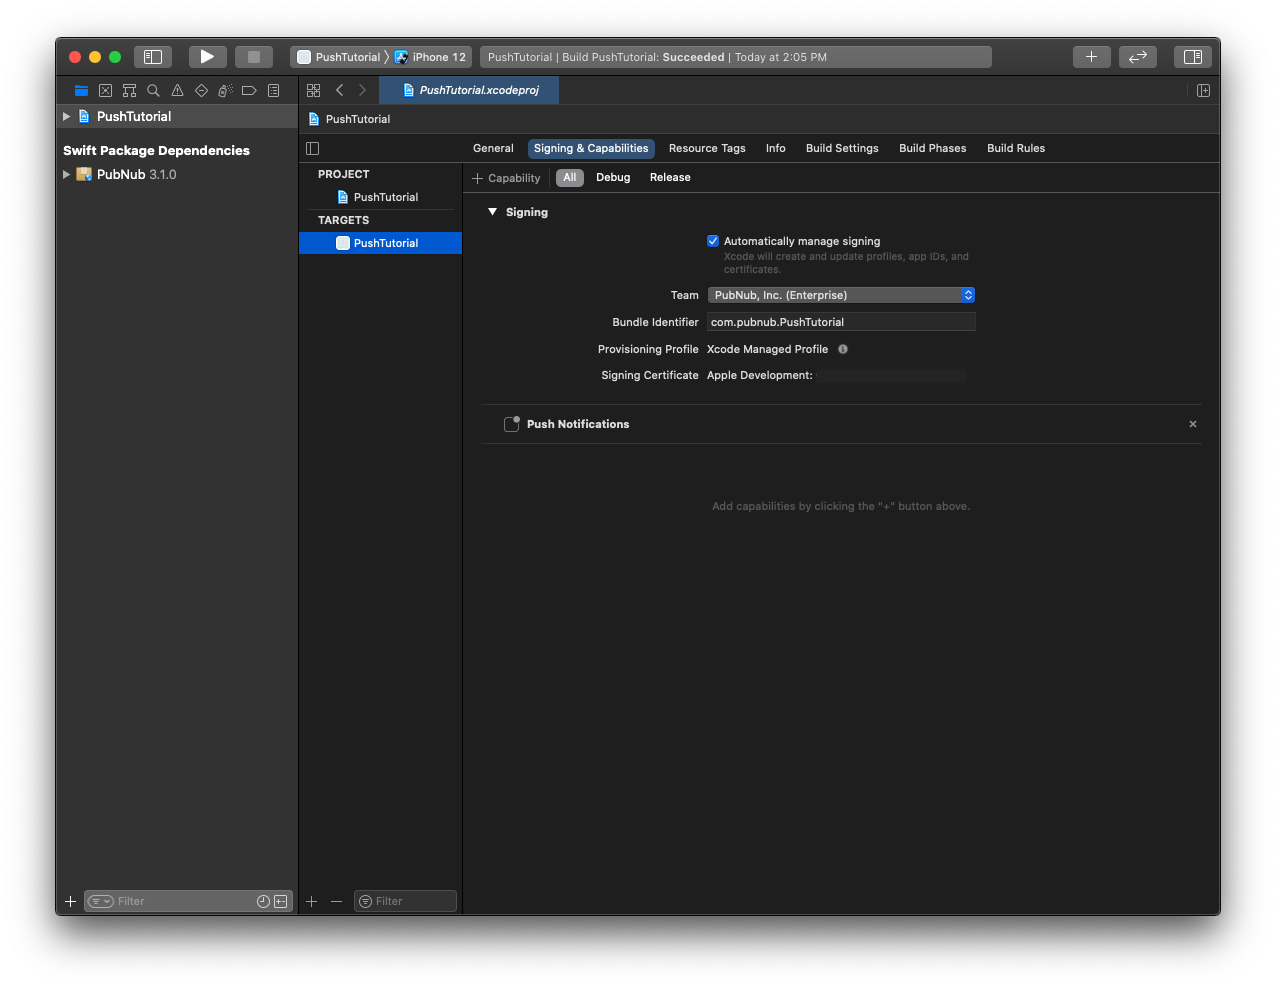Screen dimensions: 1276x989
Task: Open the Find navigator magnifier icon
Action: [153, 90]
